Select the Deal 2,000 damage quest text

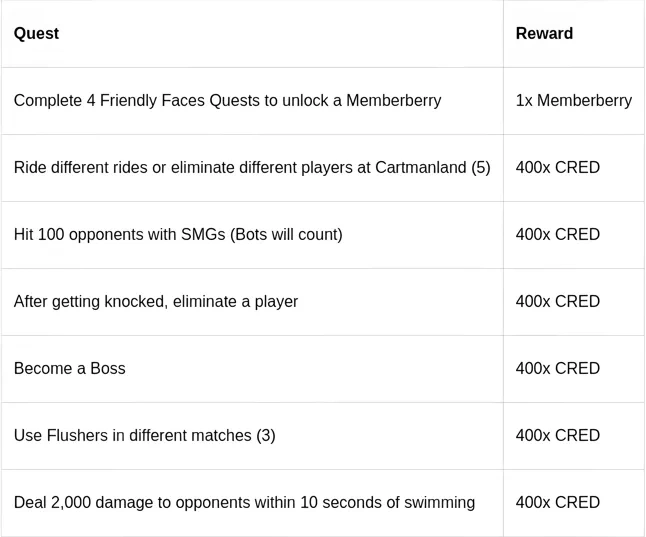(244, 503)
